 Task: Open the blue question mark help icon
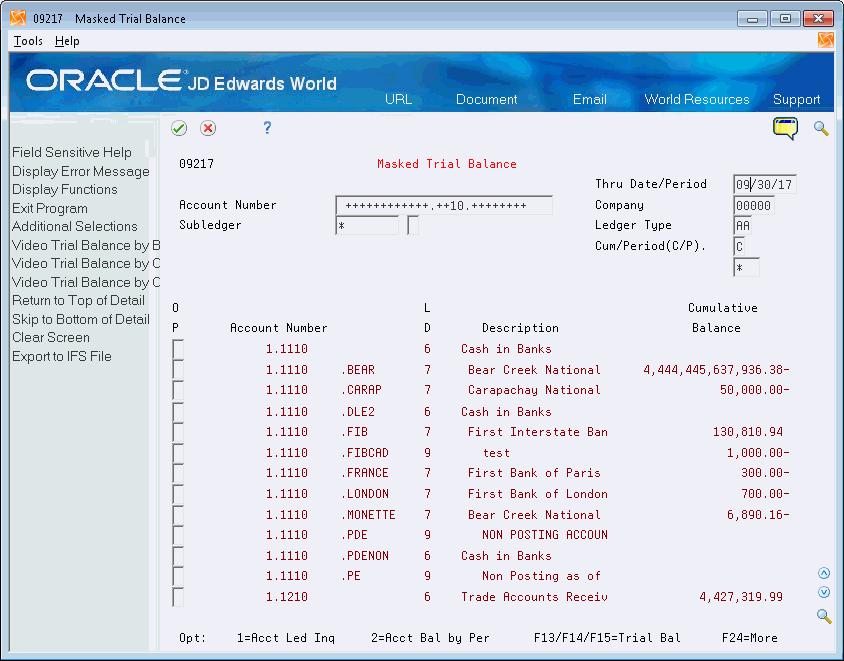tap(267, 128)
